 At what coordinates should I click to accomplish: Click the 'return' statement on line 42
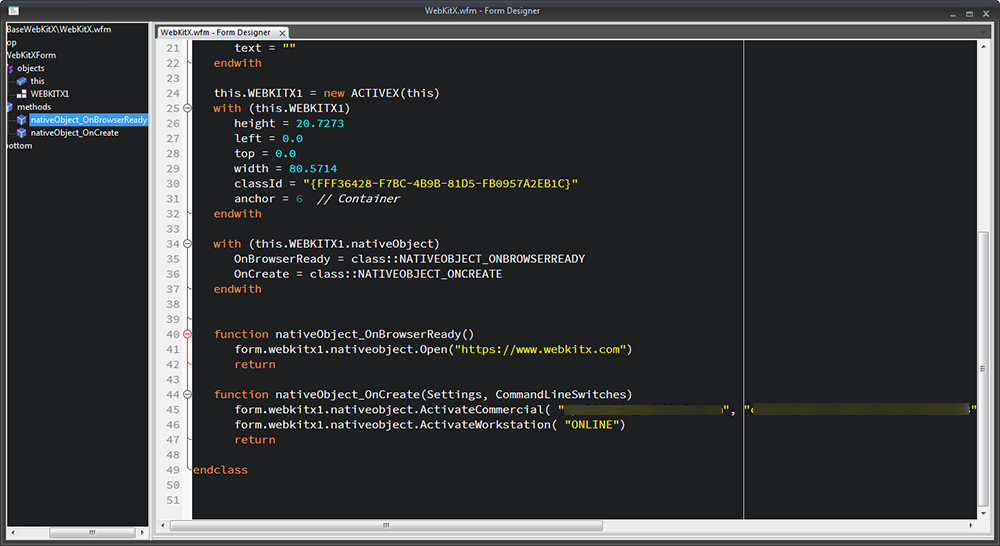point(254,364)
